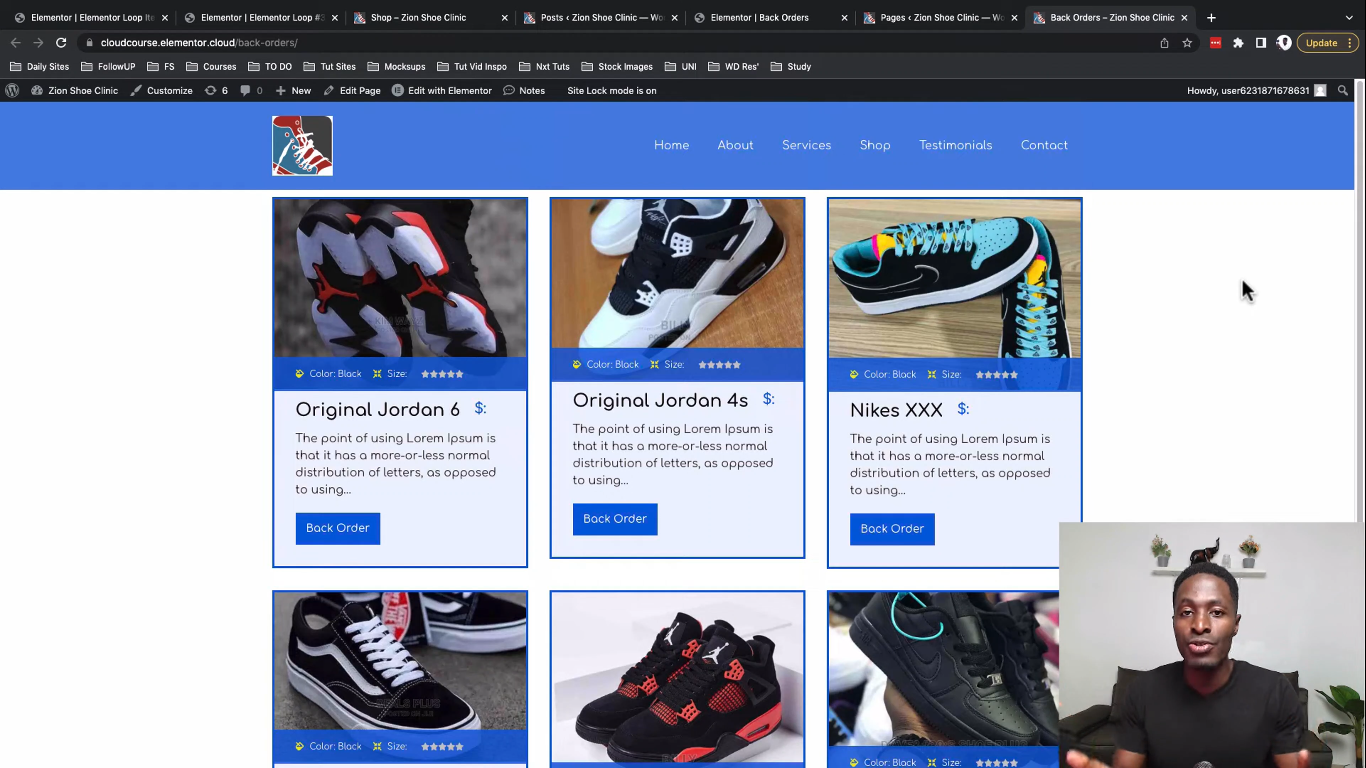The image size is (1366, 768).
Task: Close the Elementor | Back Orders tab
Action: [844, 18]
